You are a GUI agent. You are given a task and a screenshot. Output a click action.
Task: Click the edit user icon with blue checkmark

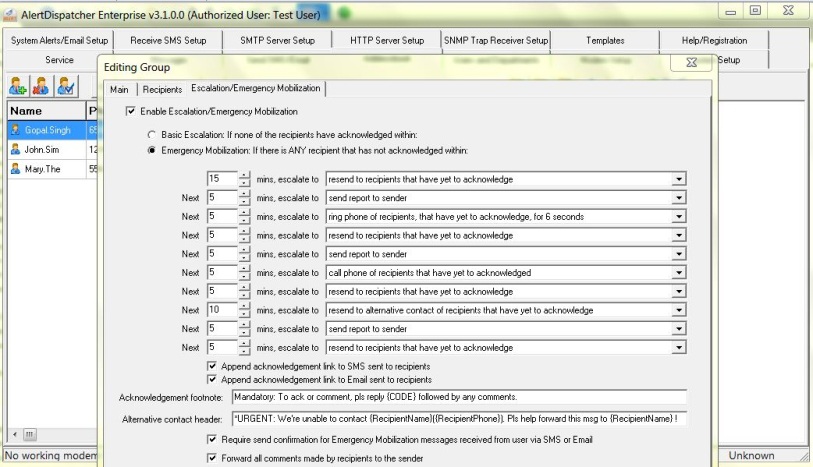(66, 86)
